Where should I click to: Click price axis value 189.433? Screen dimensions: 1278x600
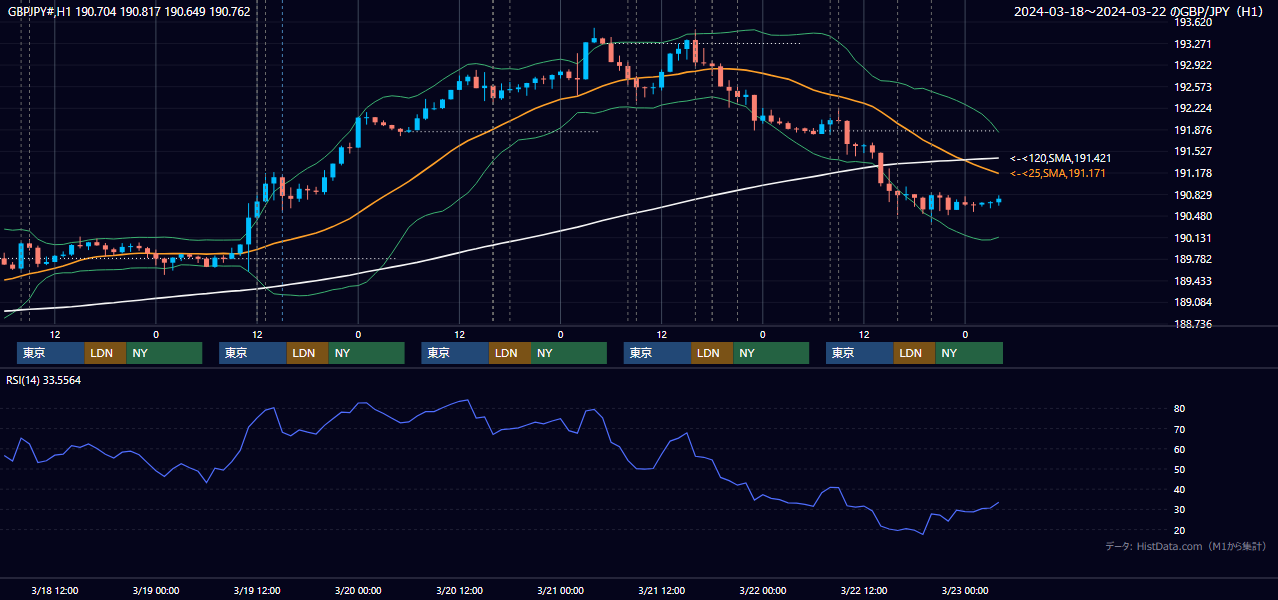point(1192,281)
